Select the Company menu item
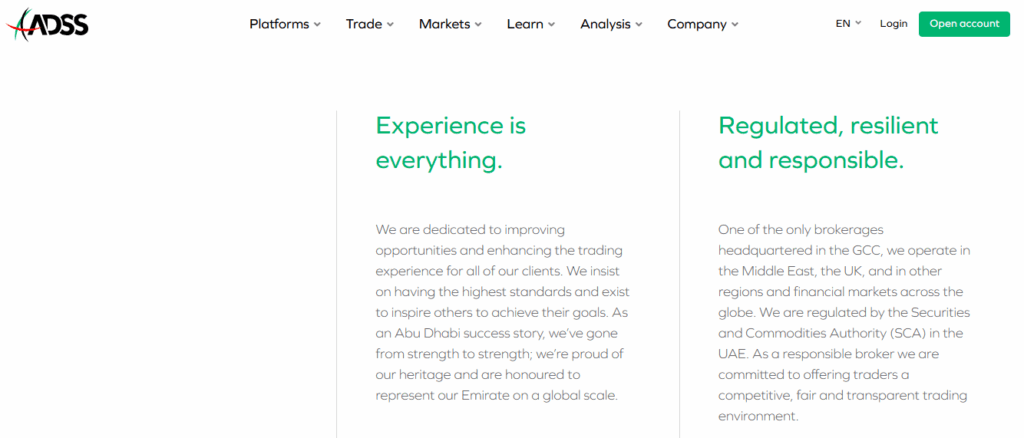 696,24
